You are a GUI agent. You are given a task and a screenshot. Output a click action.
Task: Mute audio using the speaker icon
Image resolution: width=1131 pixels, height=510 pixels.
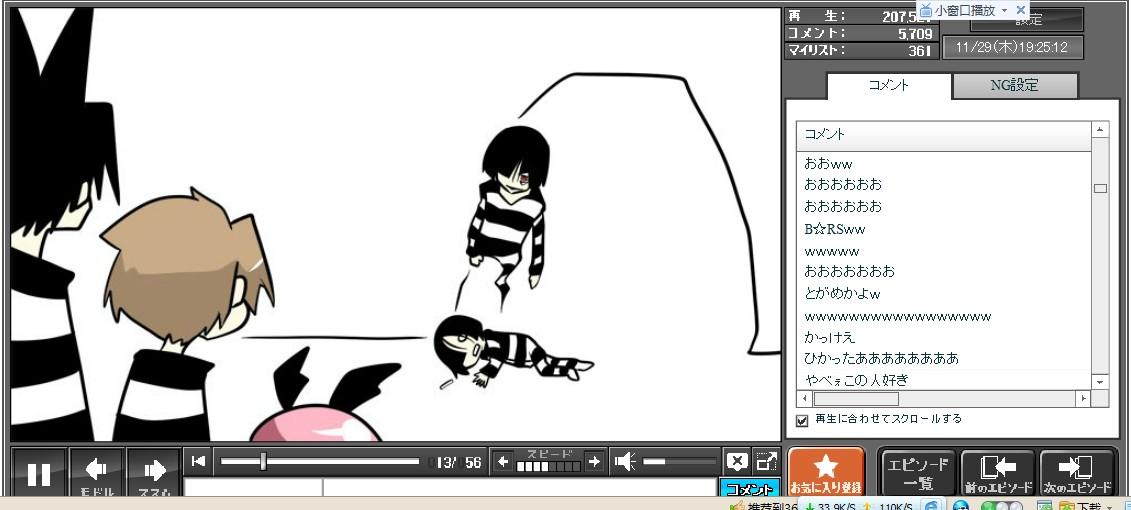625,461
